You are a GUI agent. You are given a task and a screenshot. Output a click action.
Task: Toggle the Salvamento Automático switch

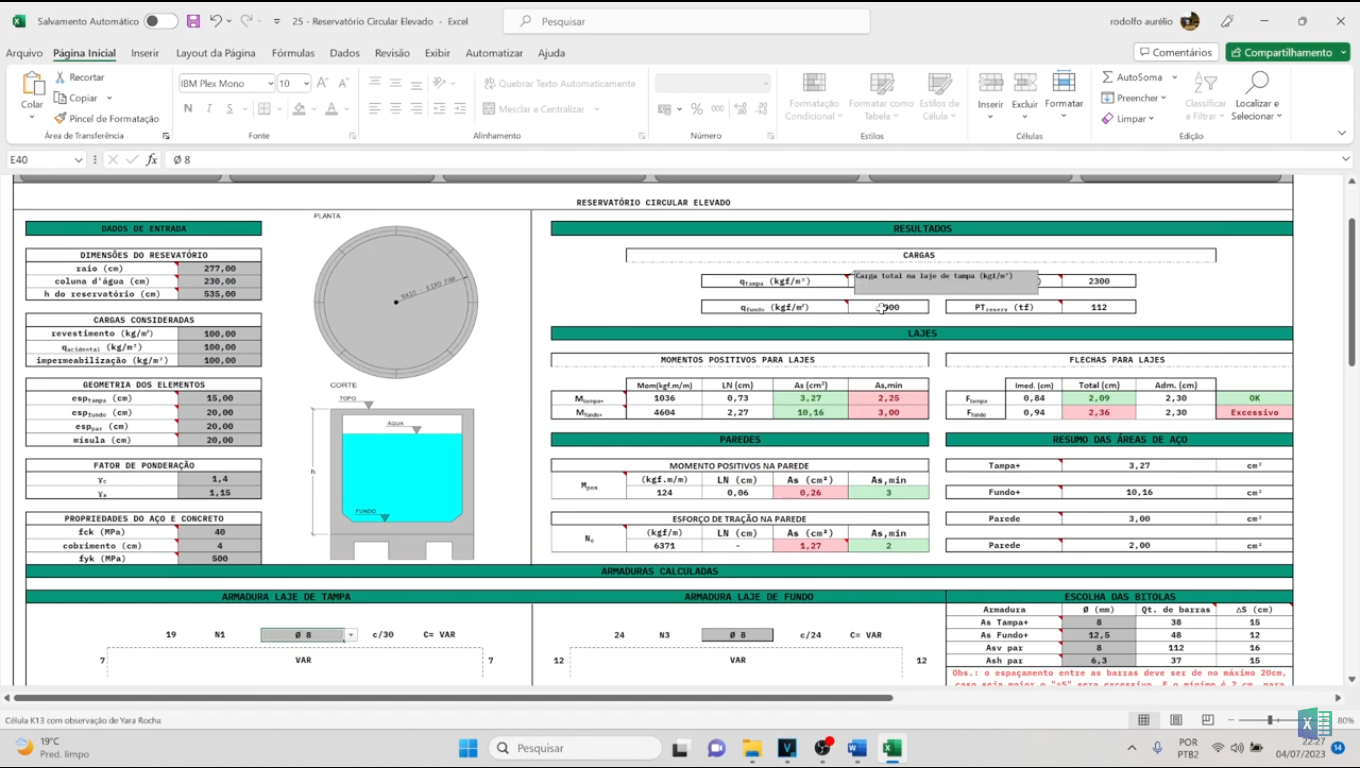pyautogui.click(x=160, y=21)
